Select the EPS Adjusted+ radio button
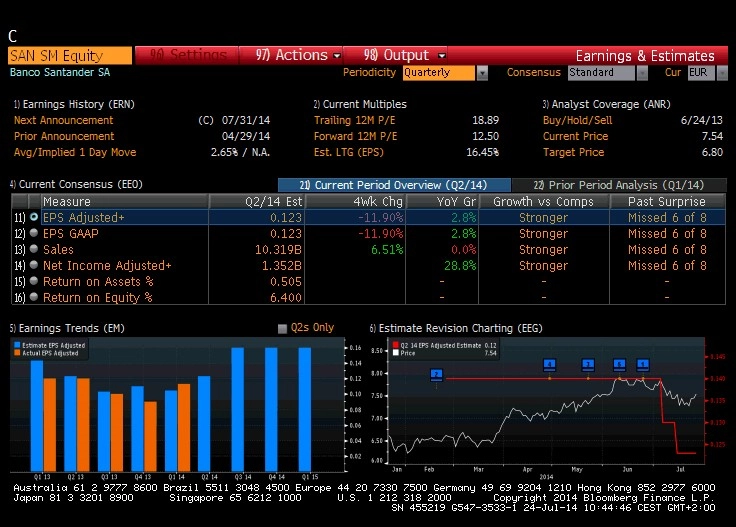Viewport: 736px width, 527px height. pyautogui.click(x=34, y=217)
